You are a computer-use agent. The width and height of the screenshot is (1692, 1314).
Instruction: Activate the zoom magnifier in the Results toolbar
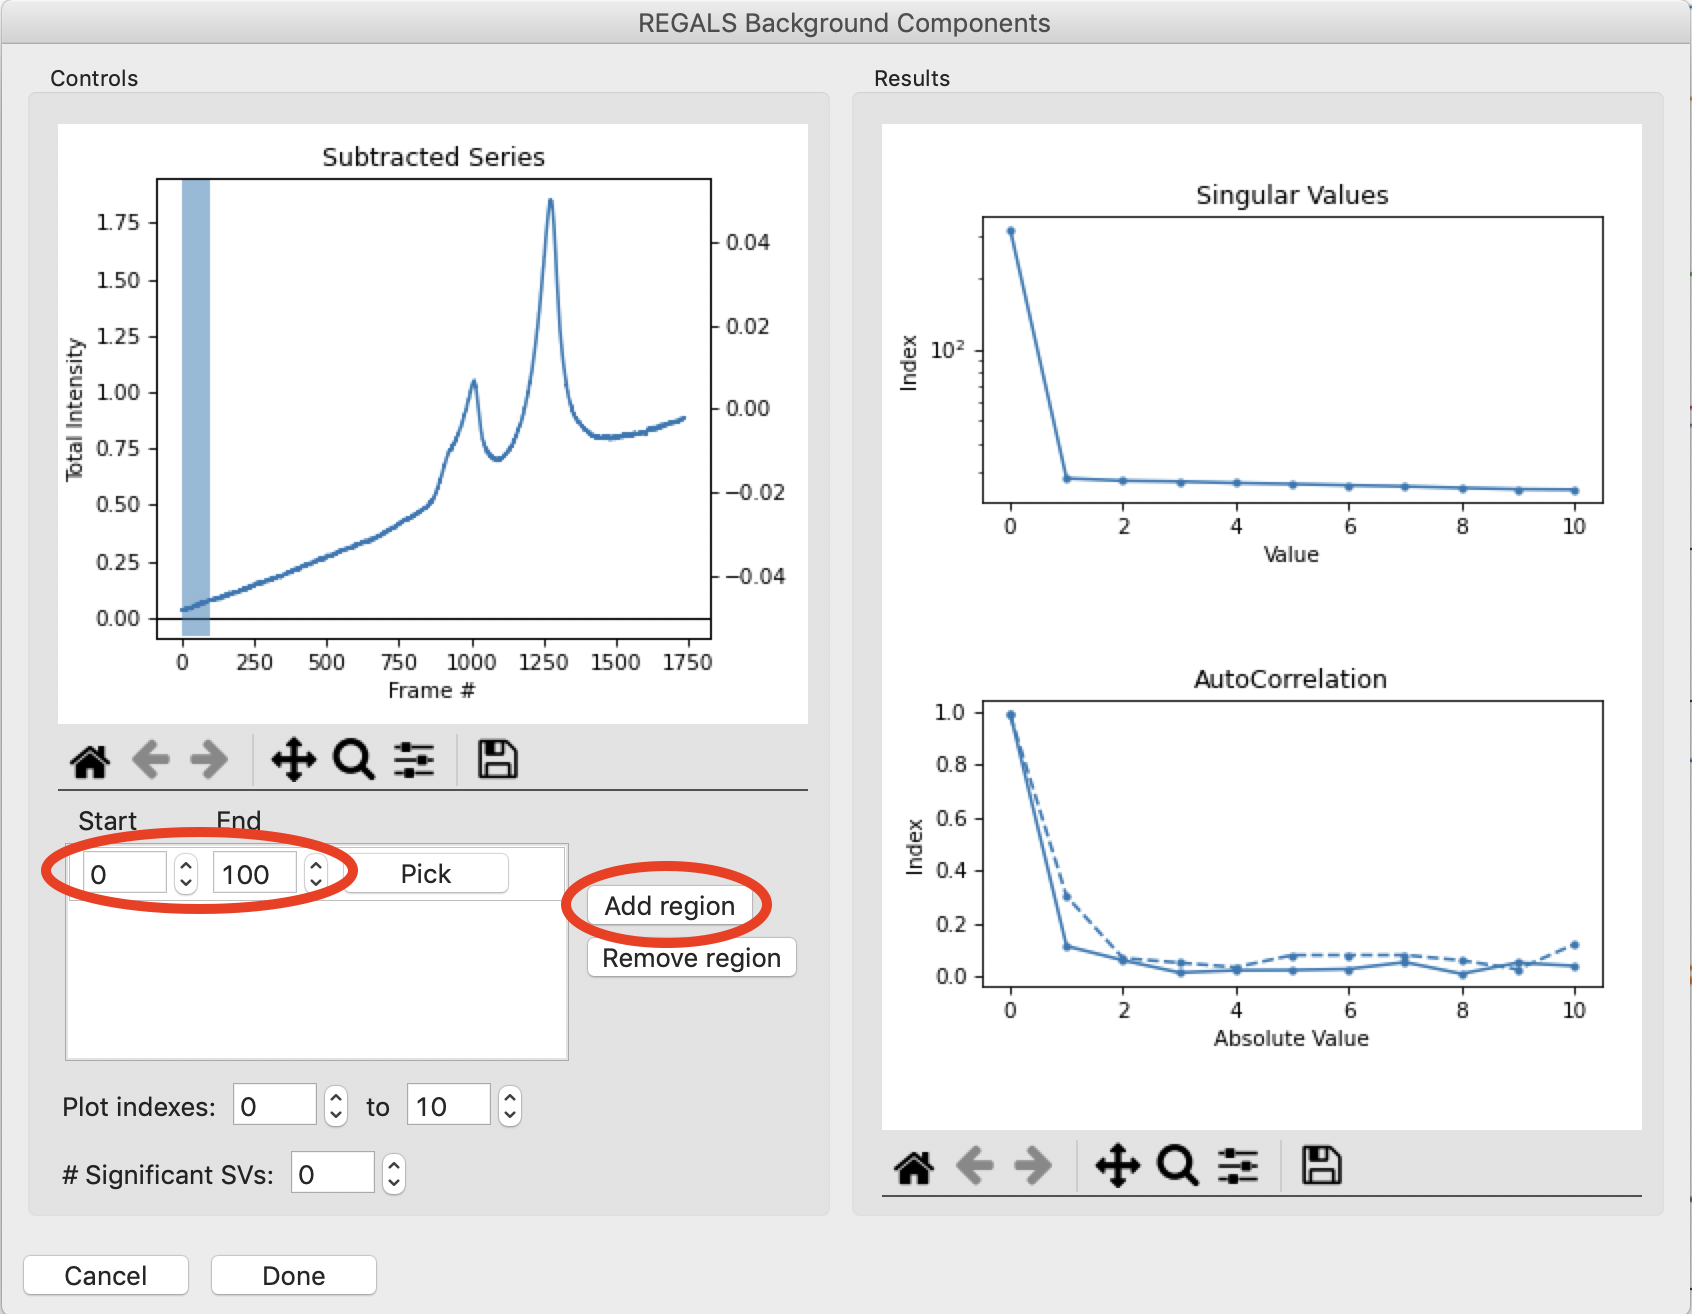click(x=1177, y=1166)
